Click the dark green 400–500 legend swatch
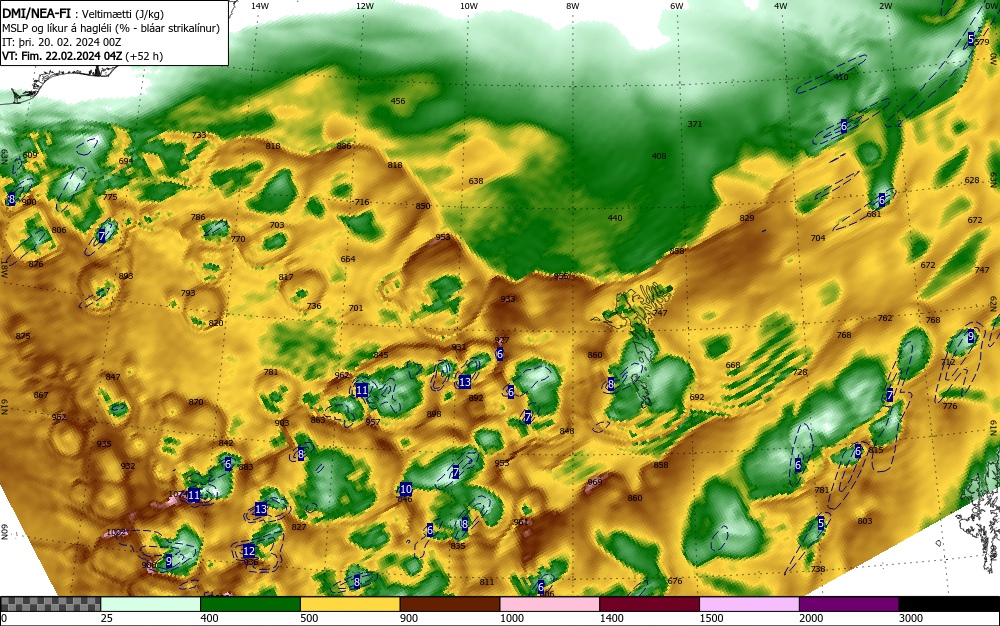The image size is (1000, 626). [x=250, y=604]
